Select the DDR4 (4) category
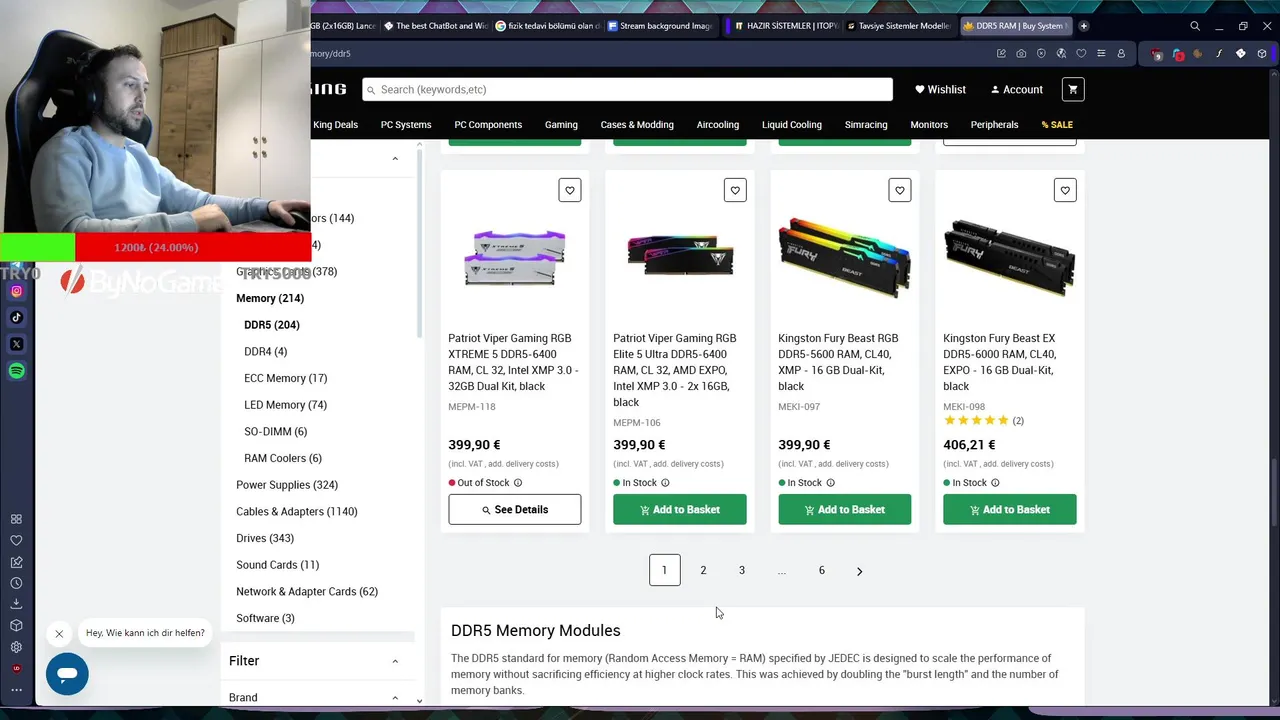The image size is (1280, 720). click(266, 352)
